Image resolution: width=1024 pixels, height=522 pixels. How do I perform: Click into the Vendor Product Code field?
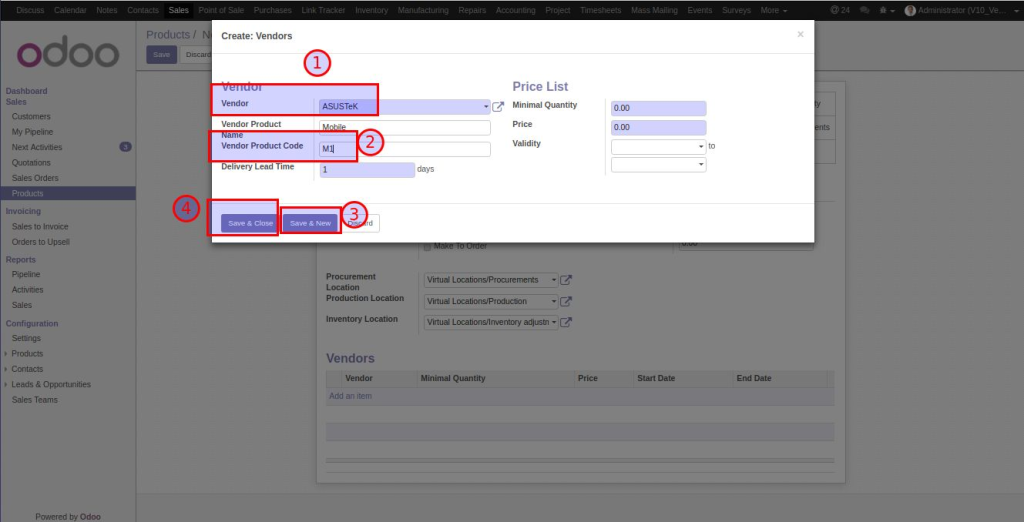click(x=405, y=149)
